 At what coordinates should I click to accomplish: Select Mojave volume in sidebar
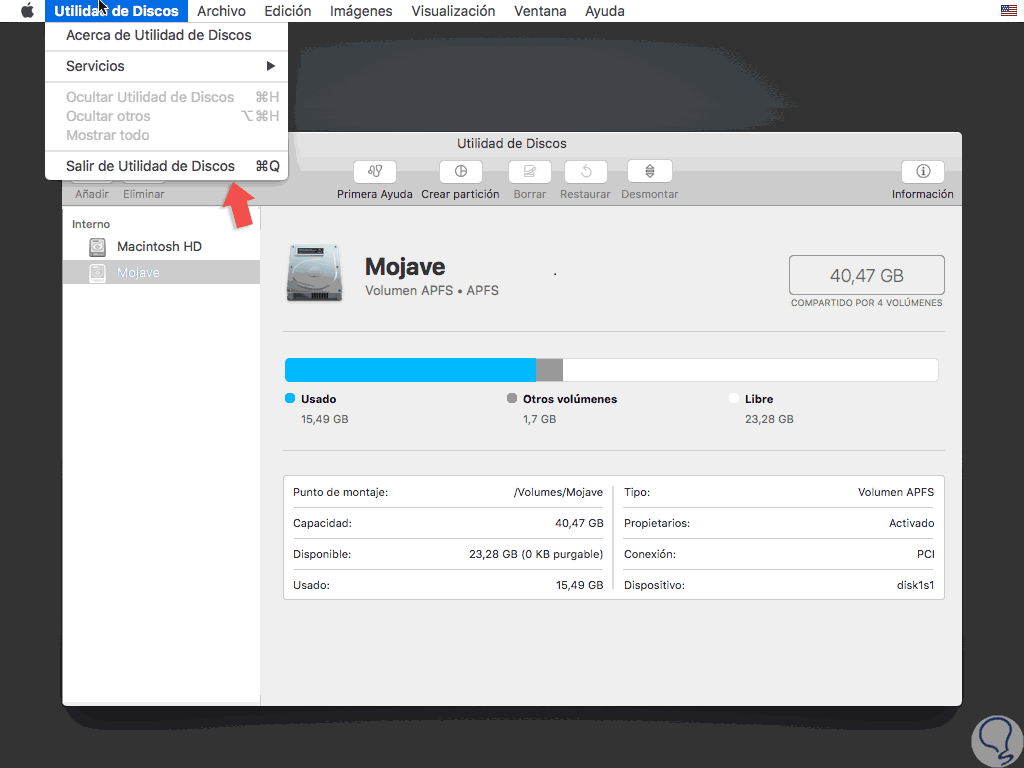(161, 272)
